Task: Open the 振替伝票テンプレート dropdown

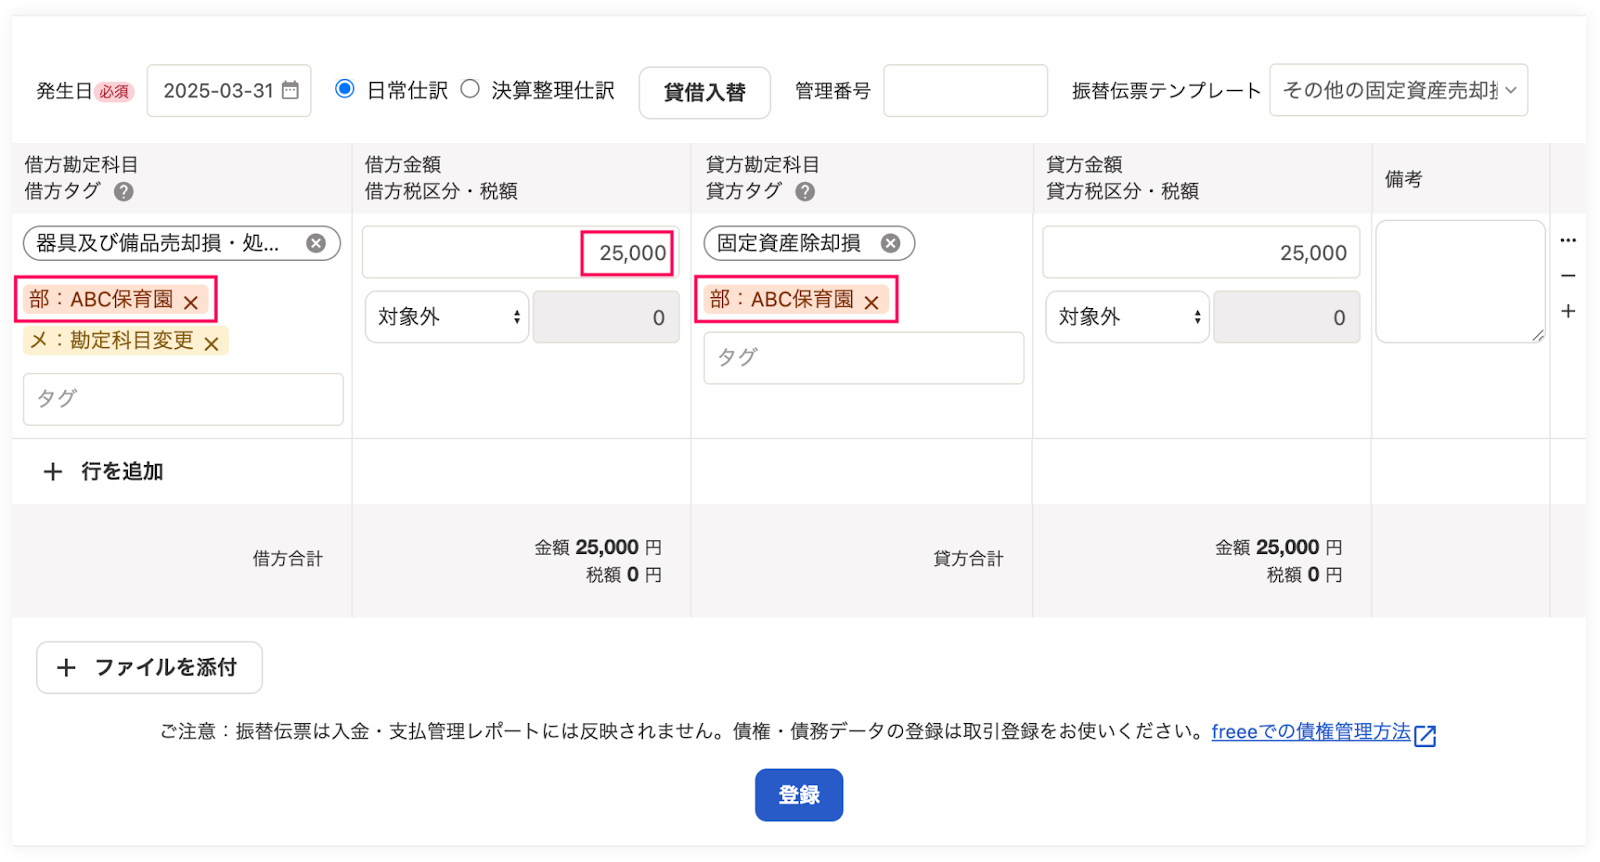Action: click(x=1398, y=90)
